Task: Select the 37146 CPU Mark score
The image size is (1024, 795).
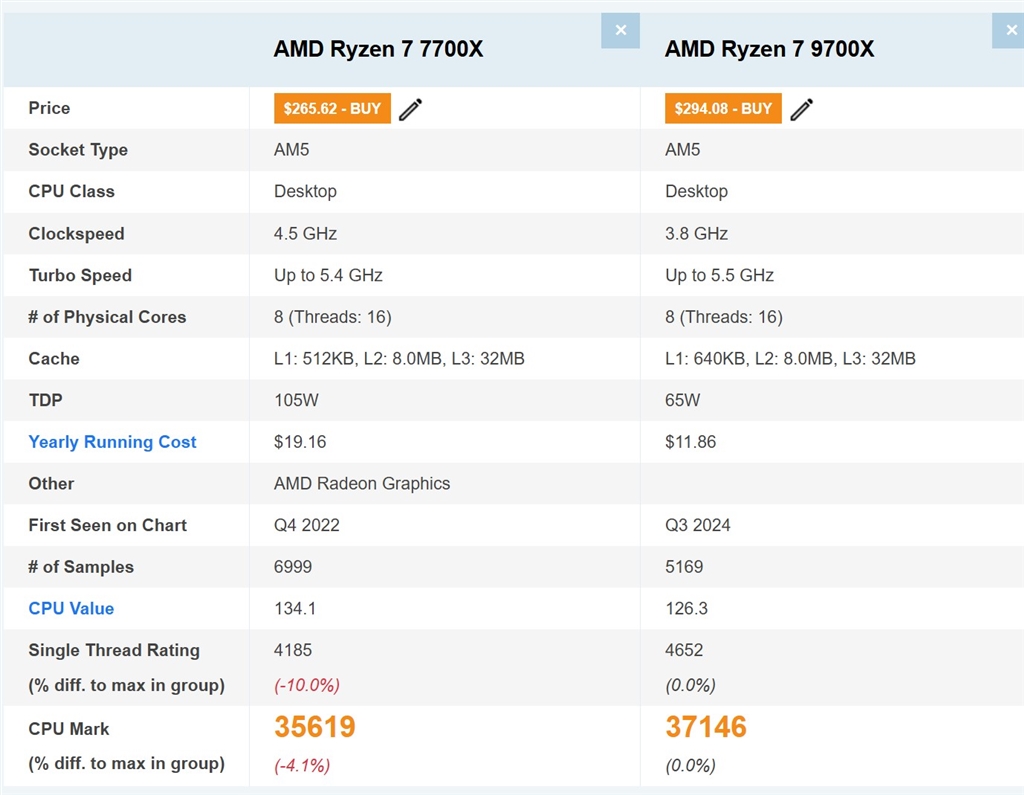Action: pos(705,727)
